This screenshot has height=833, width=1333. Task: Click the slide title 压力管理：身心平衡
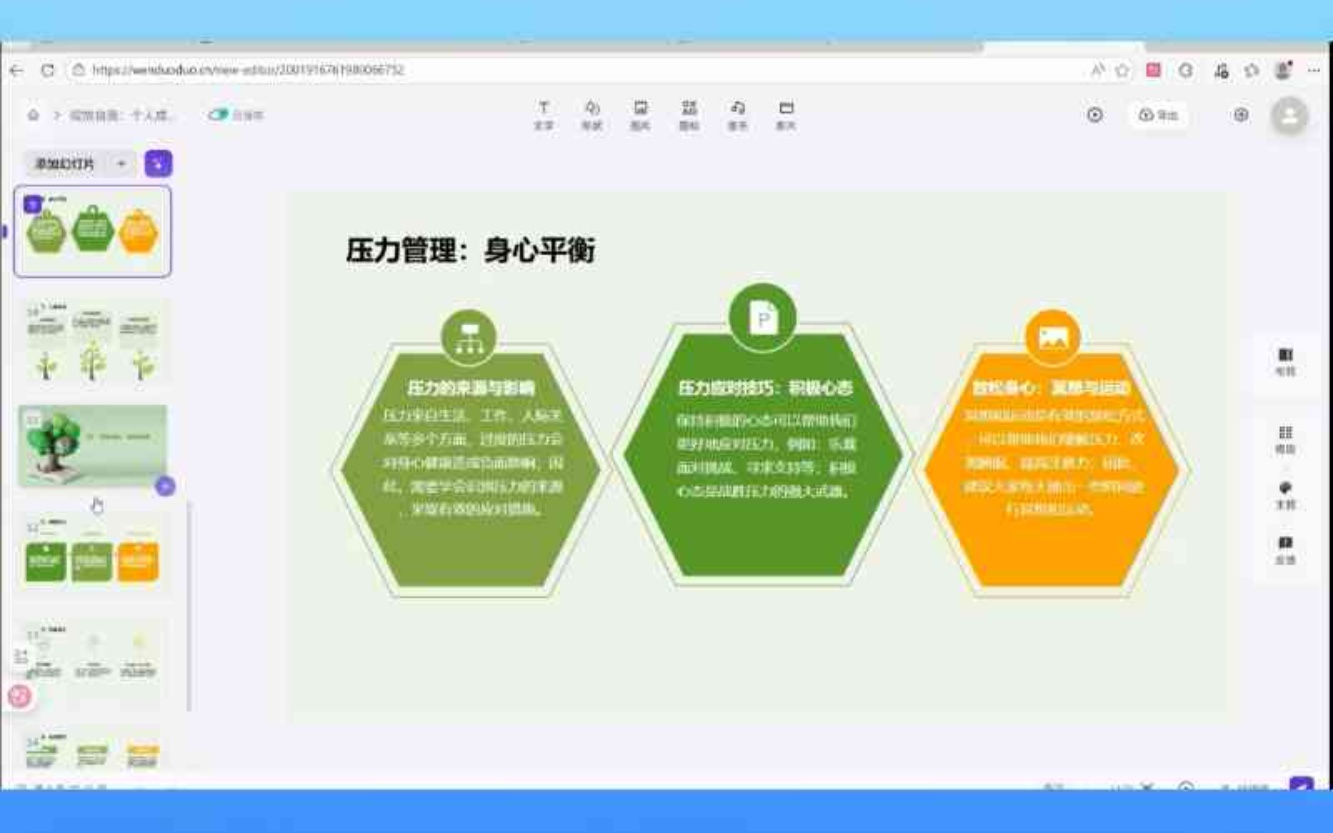click(x=470, y=250)
